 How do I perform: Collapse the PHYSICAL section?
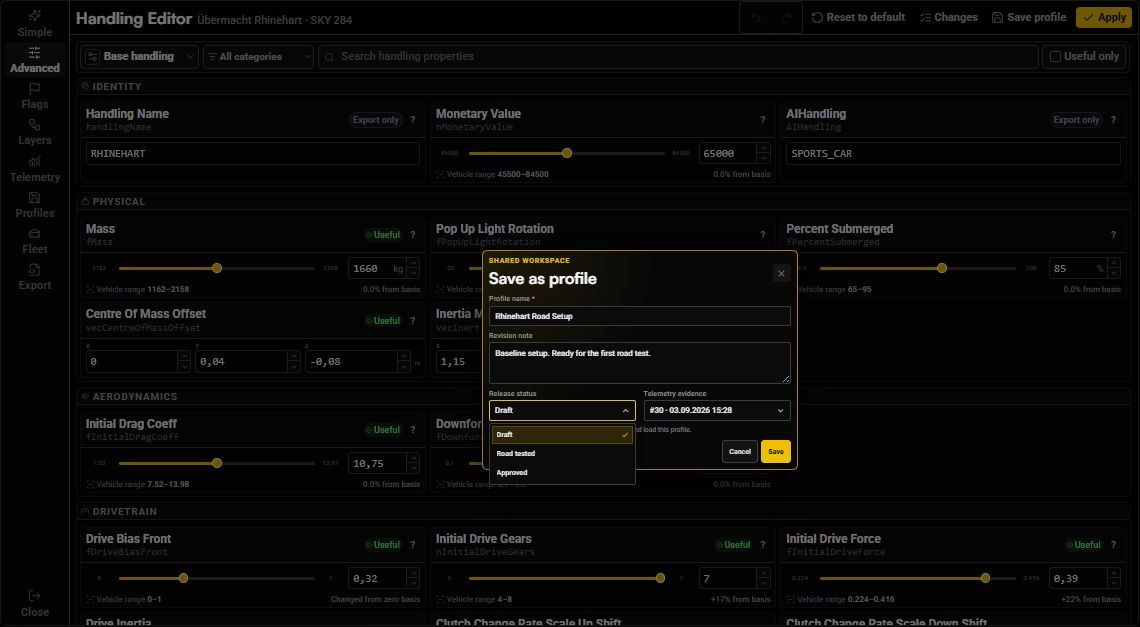[113, 201]
